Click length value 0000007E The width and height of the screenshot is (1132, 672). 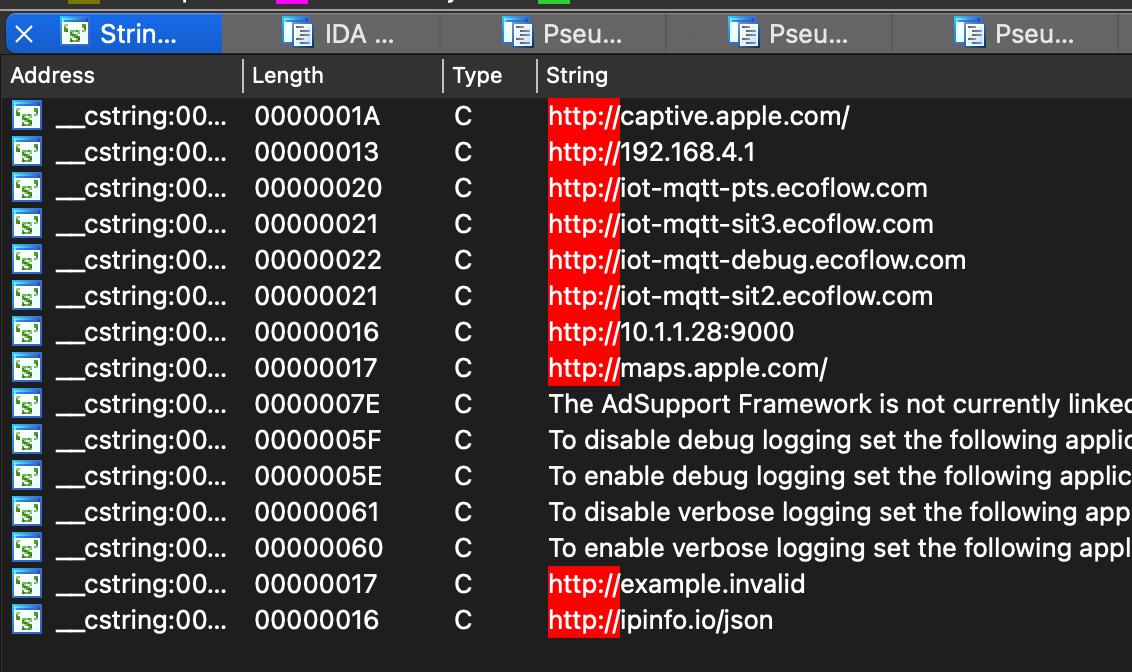pos(317,404)
